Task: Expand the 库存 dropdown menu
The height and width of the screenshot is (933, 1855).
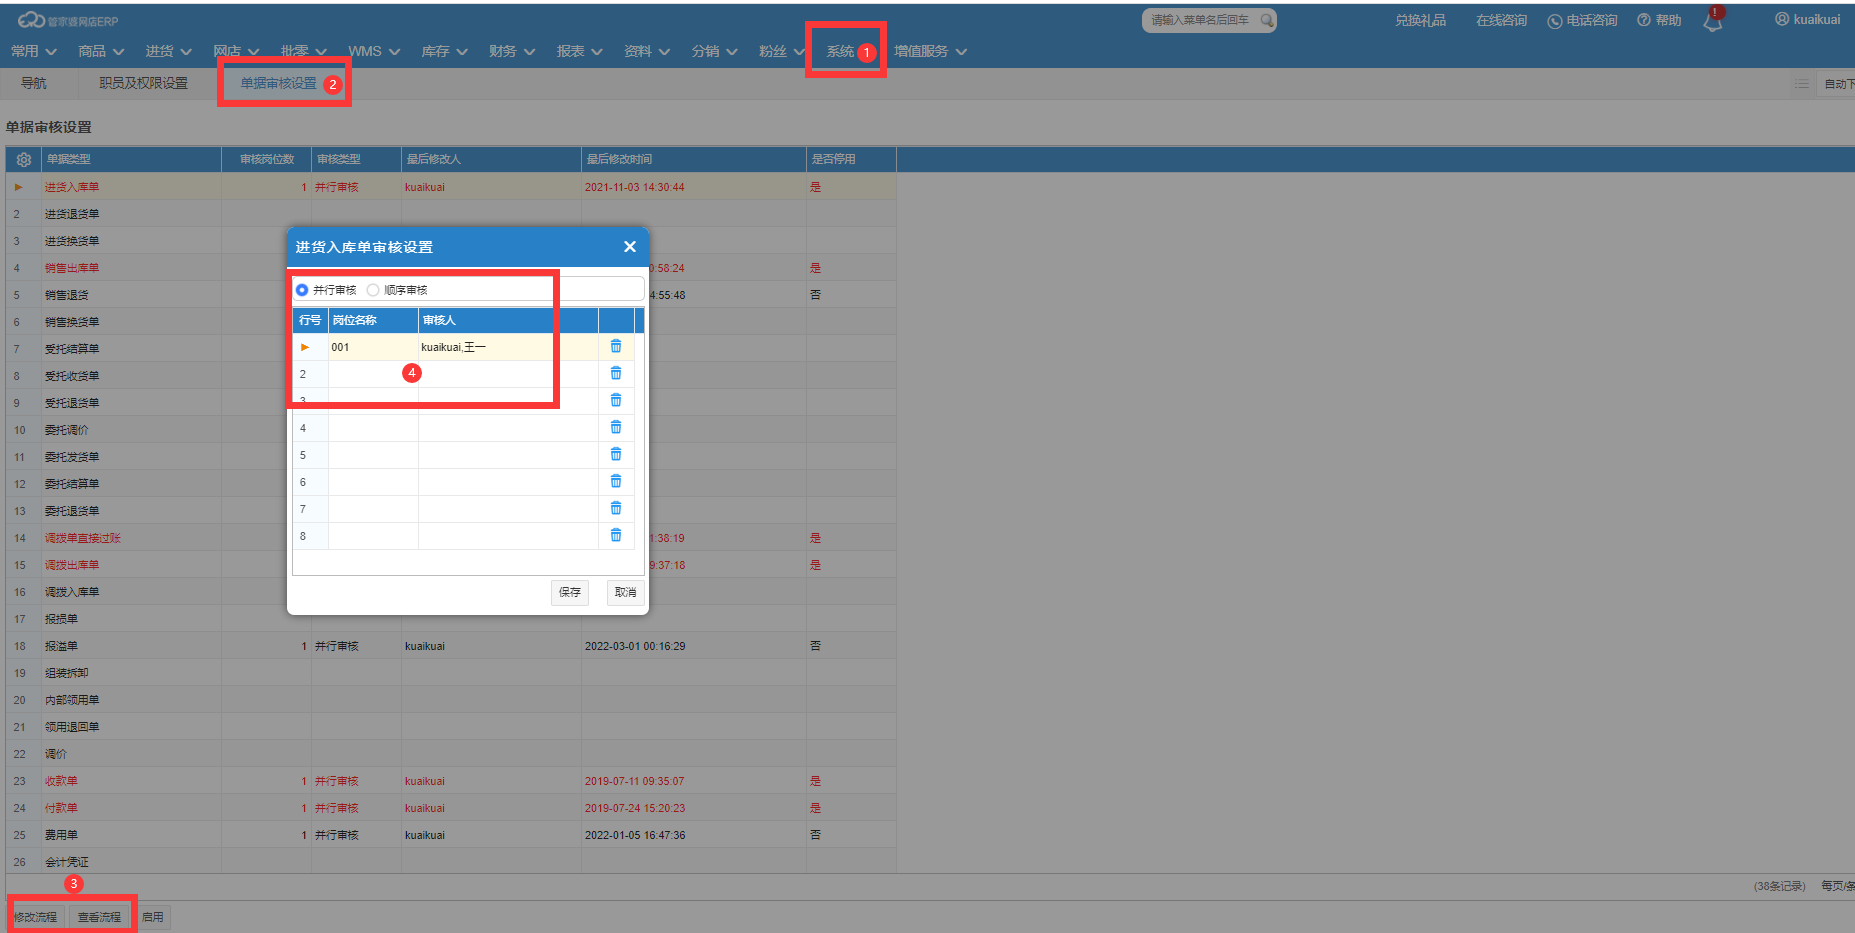Action: pos(444,51)
